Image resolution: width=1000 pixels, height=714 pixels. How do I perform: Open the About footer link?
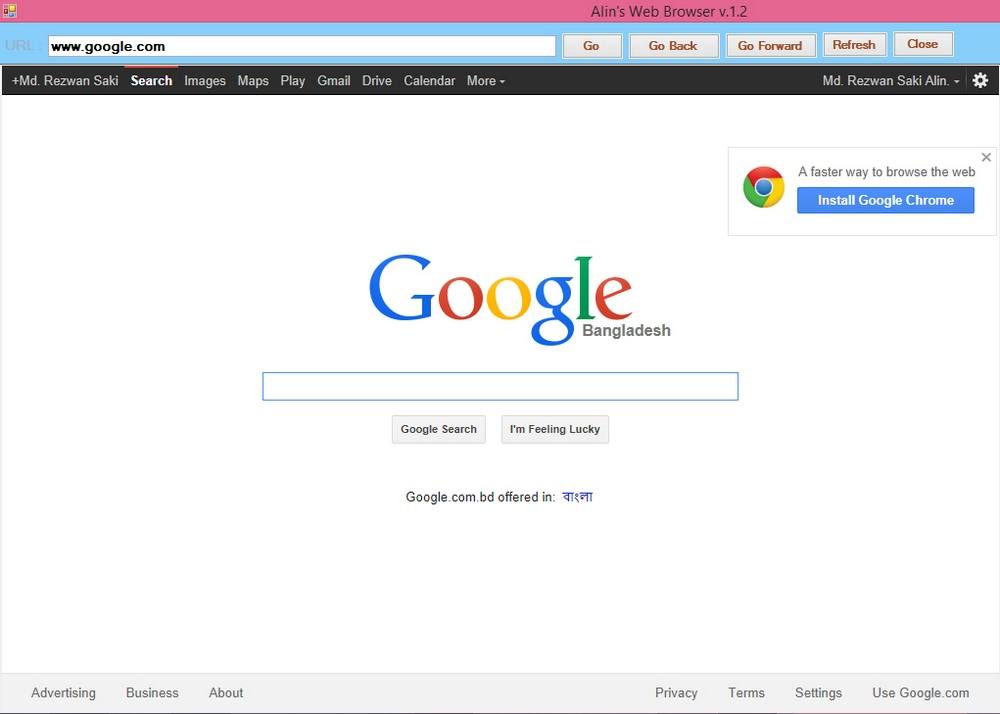coord(226,693)
